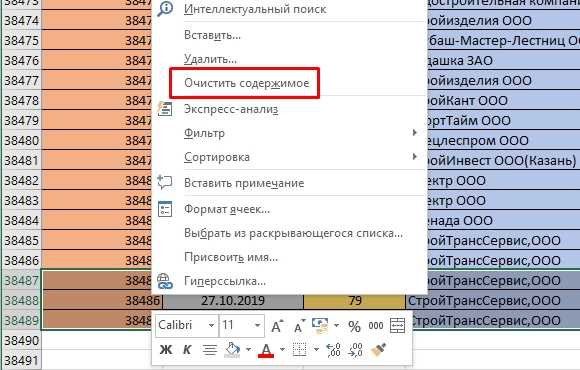Click the comment icon for Вставить примечание
Viewport: 580px width, 370px height.
165,182
